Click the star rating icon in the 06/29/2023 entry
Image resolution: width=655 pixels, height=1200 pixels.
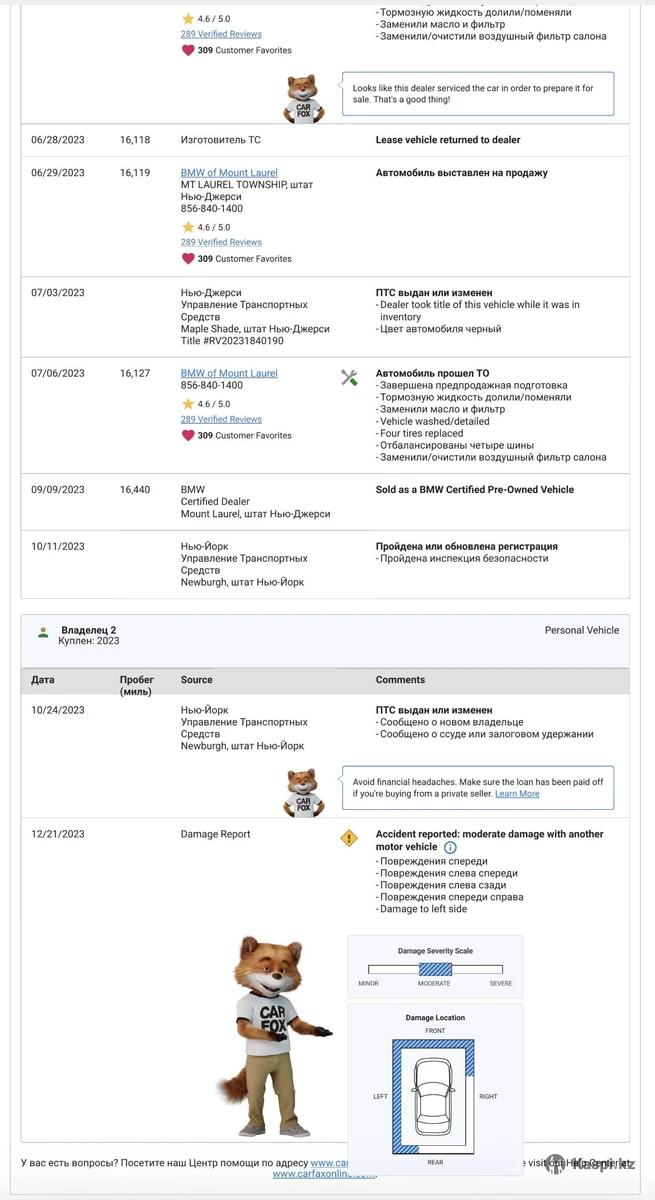click(x=188, y=227)
